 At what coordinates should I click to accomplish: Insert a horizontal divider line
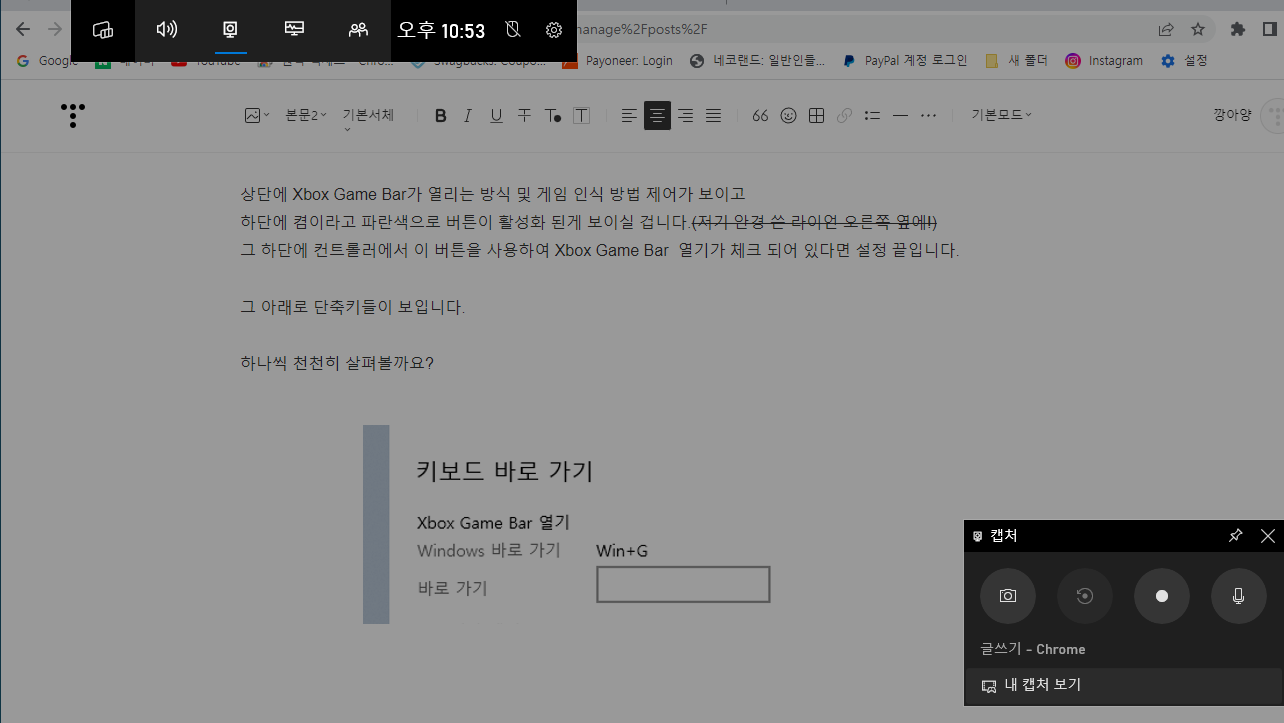click(900, 116)
